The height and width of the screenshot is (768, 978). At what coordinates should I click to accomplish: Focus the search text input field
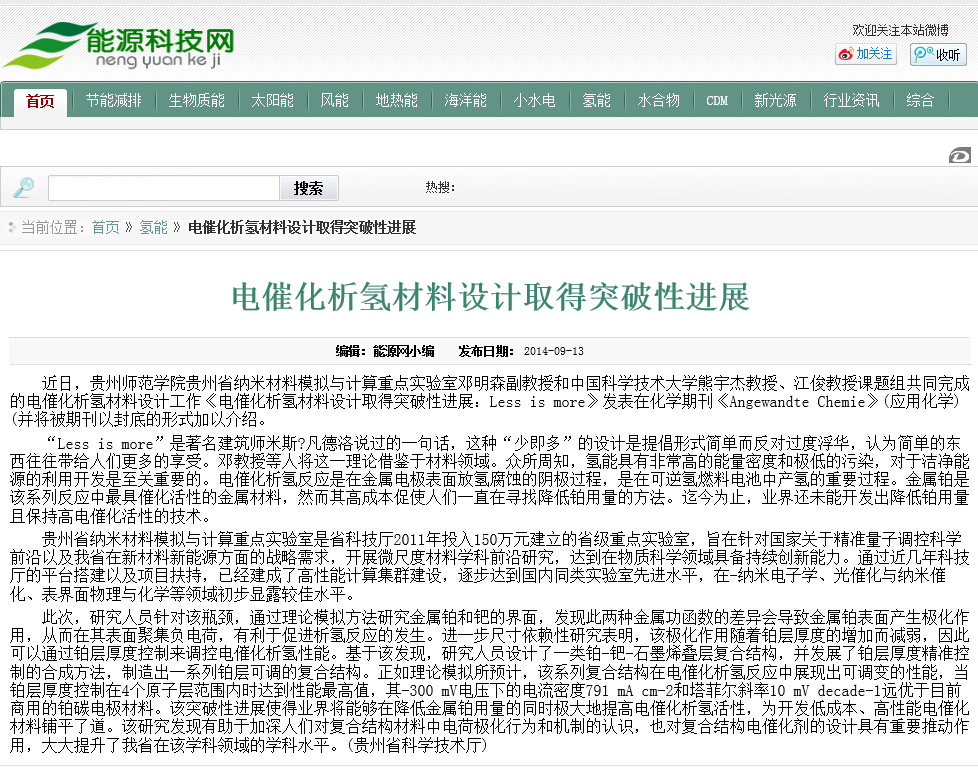coord(163,188)
